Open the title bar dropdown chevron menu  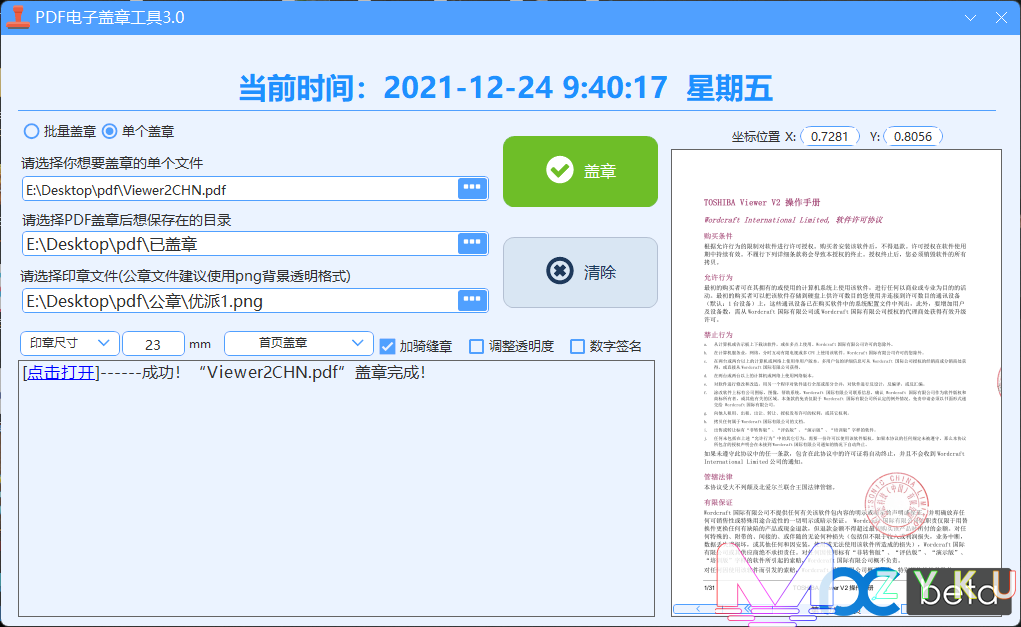click(x=970, y=18)
